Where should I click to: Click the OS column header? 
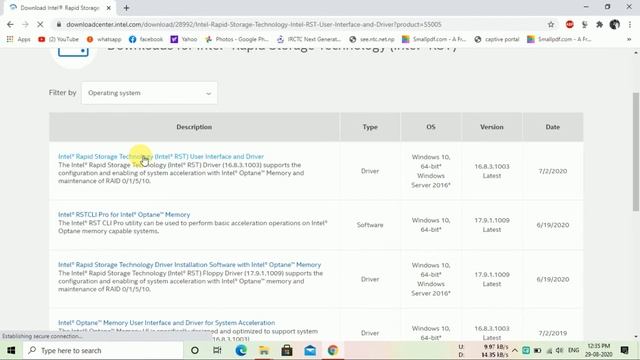click(x=431, y=127)
